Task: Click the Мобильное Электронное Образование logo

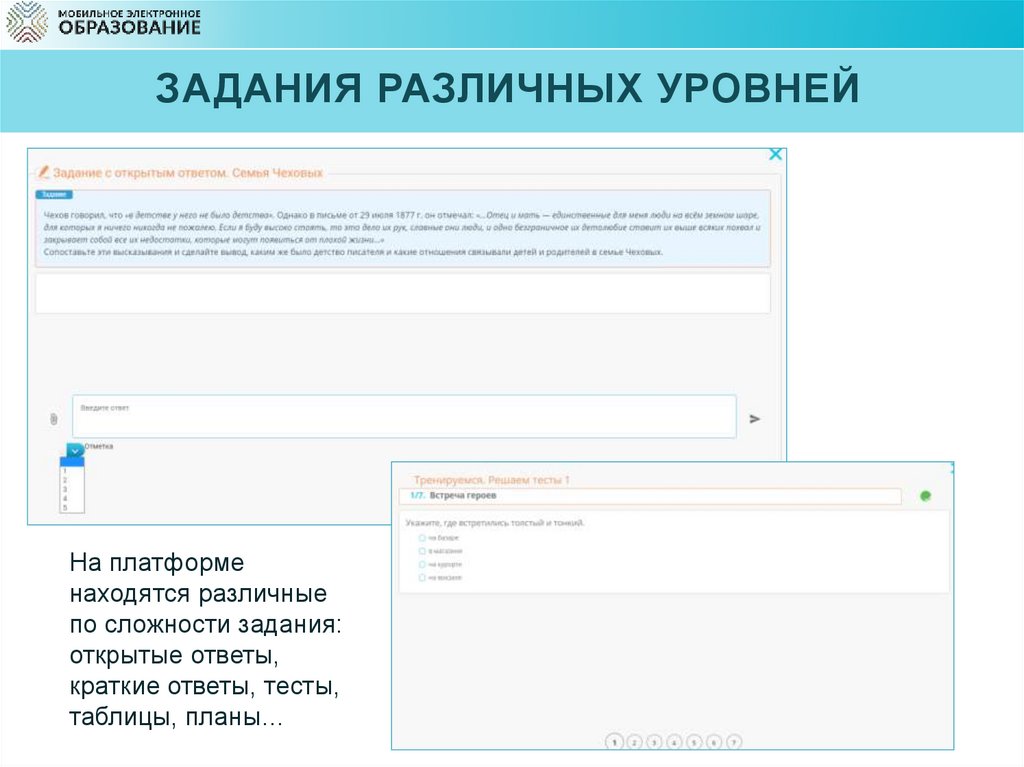Action: [x=107, y=22]
